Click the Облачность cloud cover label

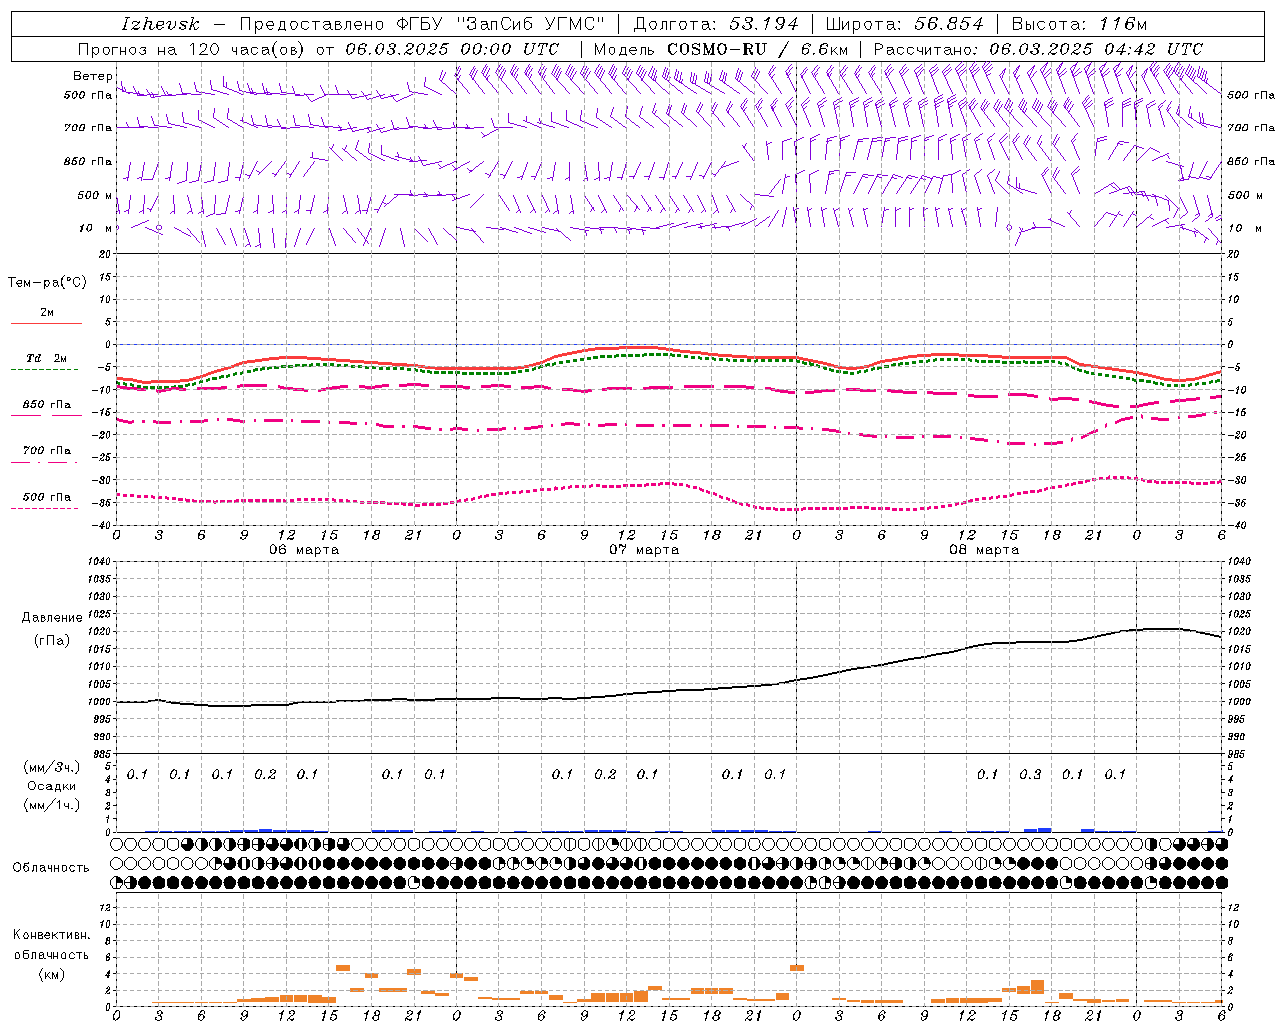coord(51,868)
